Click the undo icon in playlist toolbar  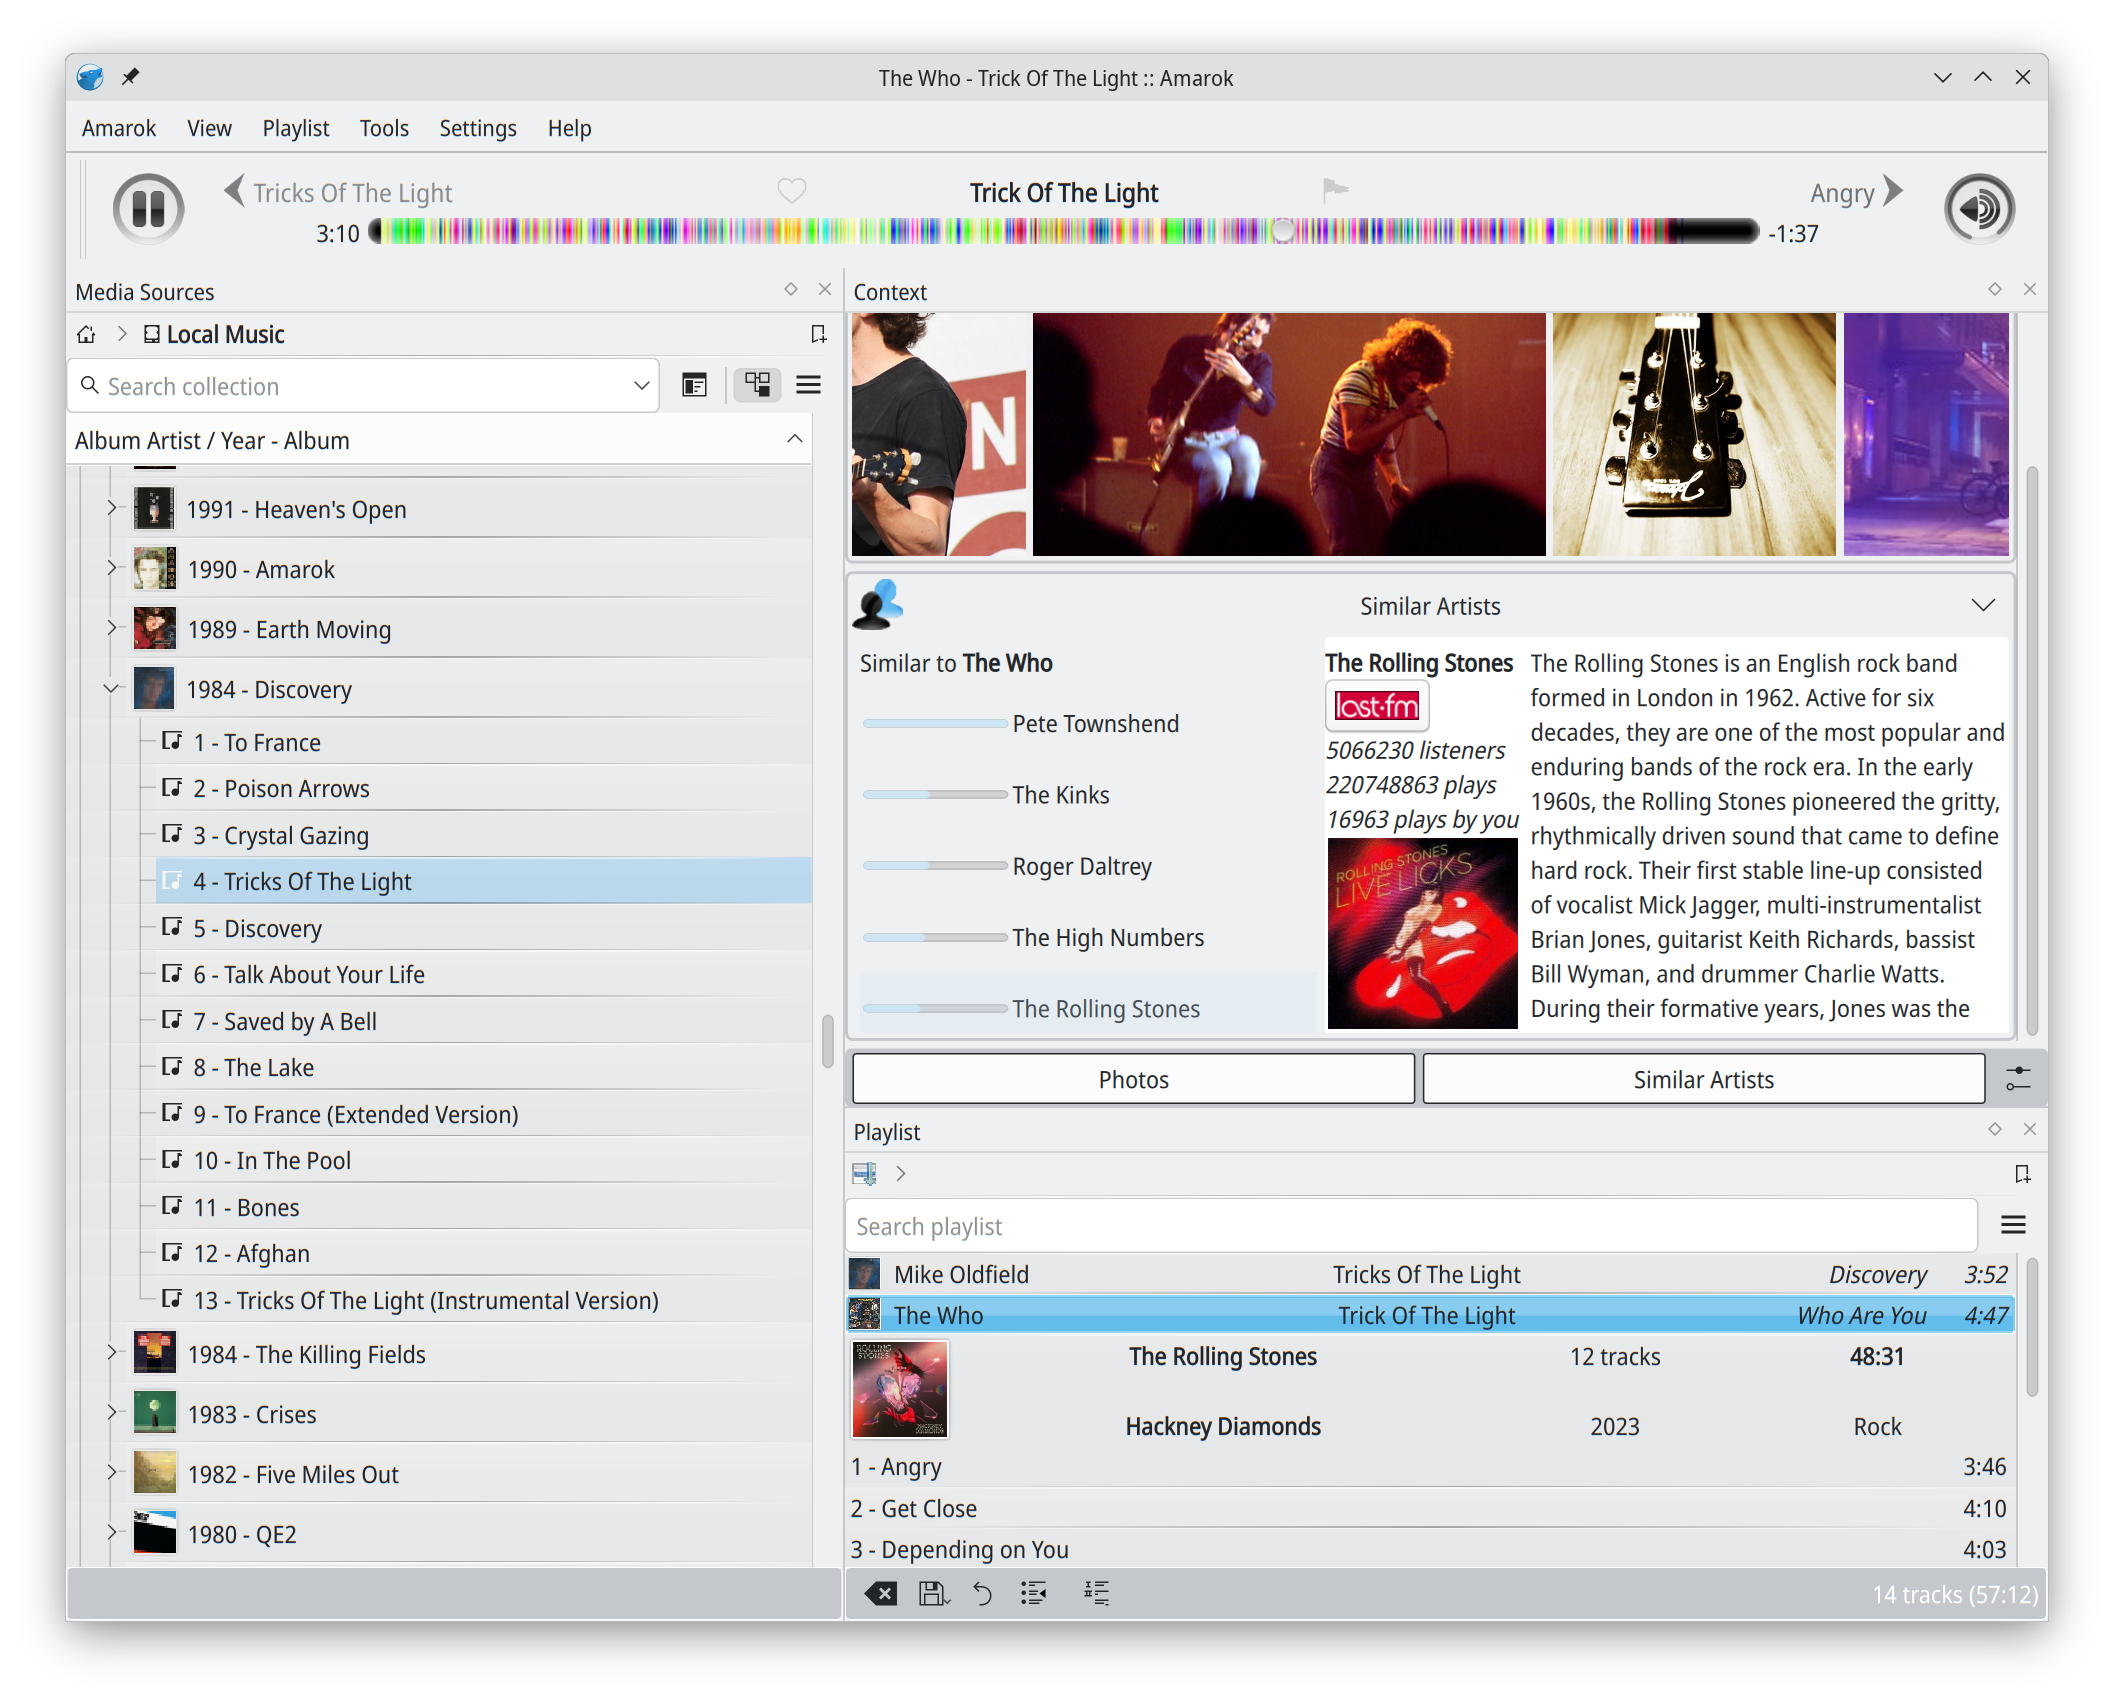[x=980, y=1592]
